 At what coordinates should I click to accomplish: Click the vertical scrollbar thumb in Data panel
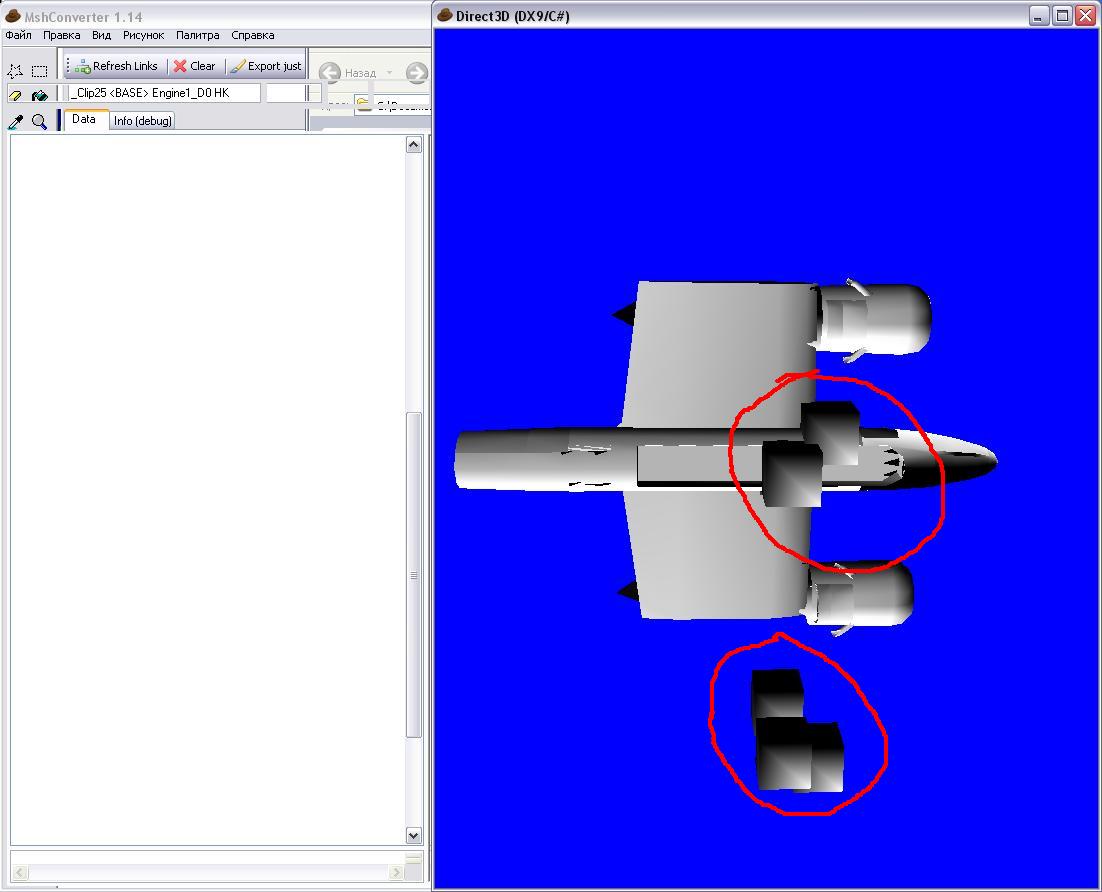coord(413,575)
